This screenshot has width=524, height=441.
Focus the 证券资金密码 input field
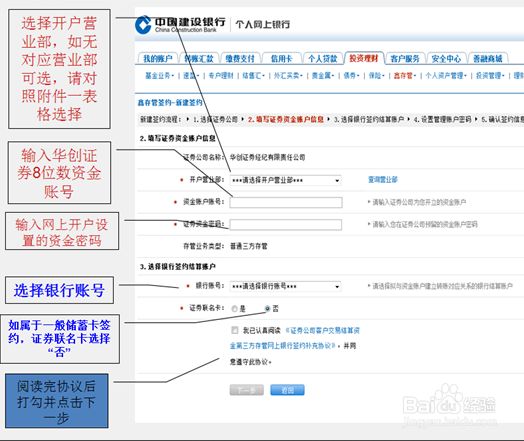pos(286,225)
